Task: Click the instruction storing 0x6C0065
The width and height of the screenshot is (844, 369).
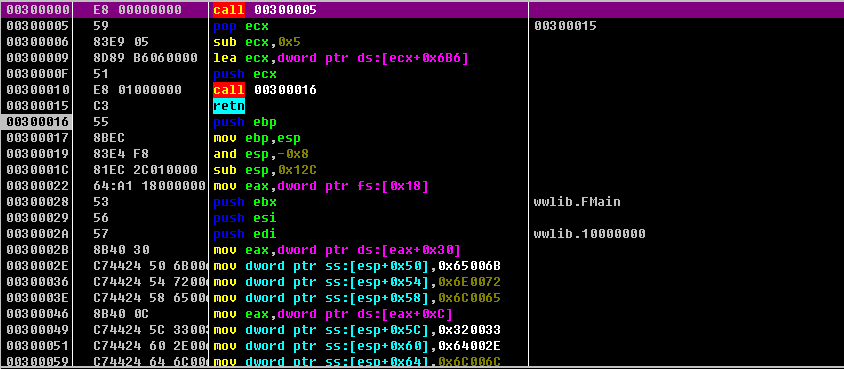Action: pos(357,297)
